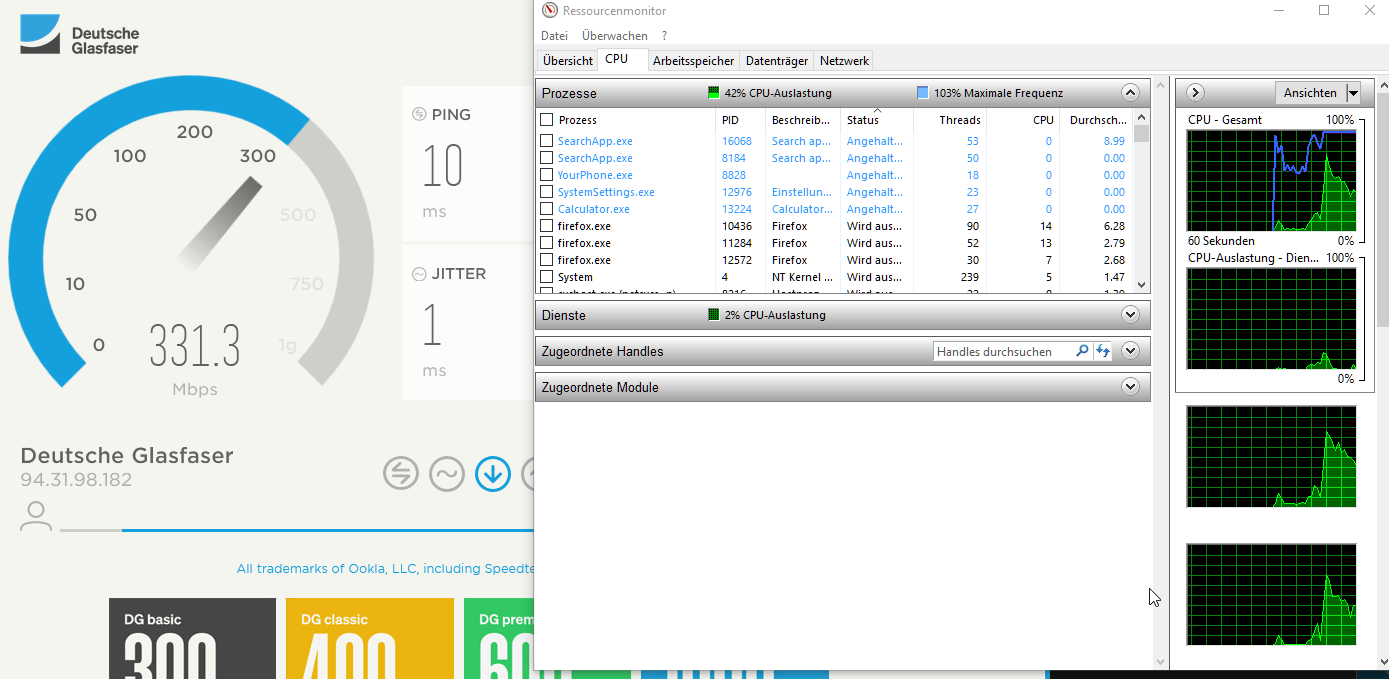
Task: Tick the checkbox for SearchApp.exe PID 16068
Action: (x=547, y=141)
